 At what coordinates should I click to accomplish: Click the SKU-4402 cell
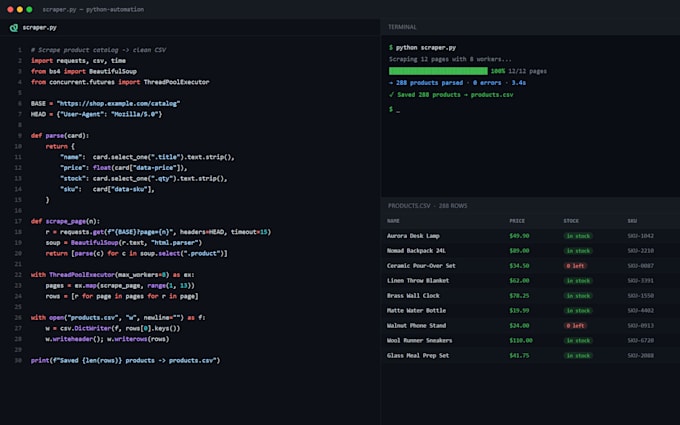[641, 311]
